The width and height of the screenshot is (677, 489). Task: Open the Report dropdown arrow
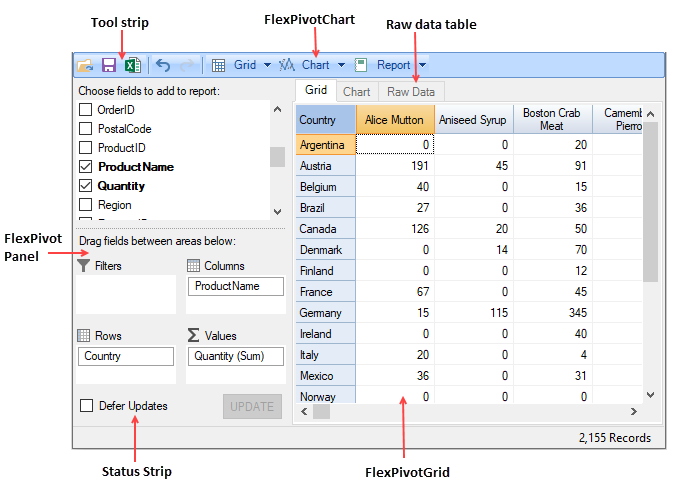[x=422, y=65]
